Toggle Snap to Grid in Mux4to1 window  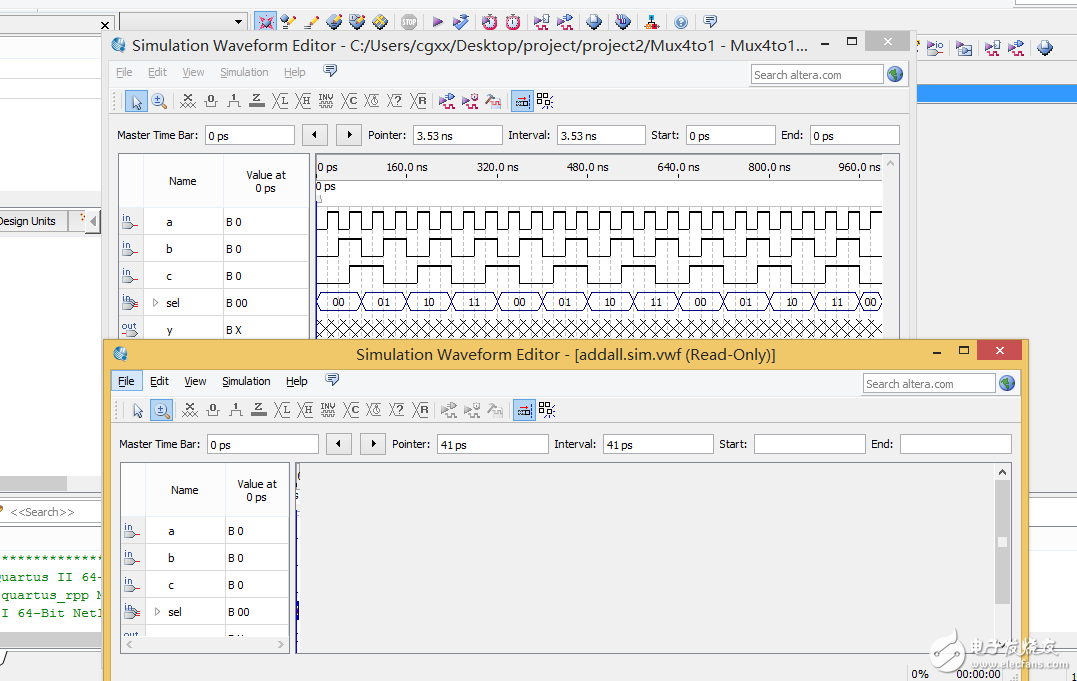522,101
